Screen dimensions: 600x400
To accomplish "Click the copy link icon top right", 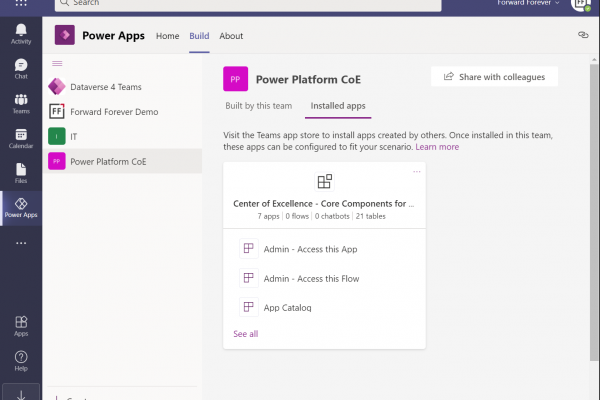I will pos(583,35).
